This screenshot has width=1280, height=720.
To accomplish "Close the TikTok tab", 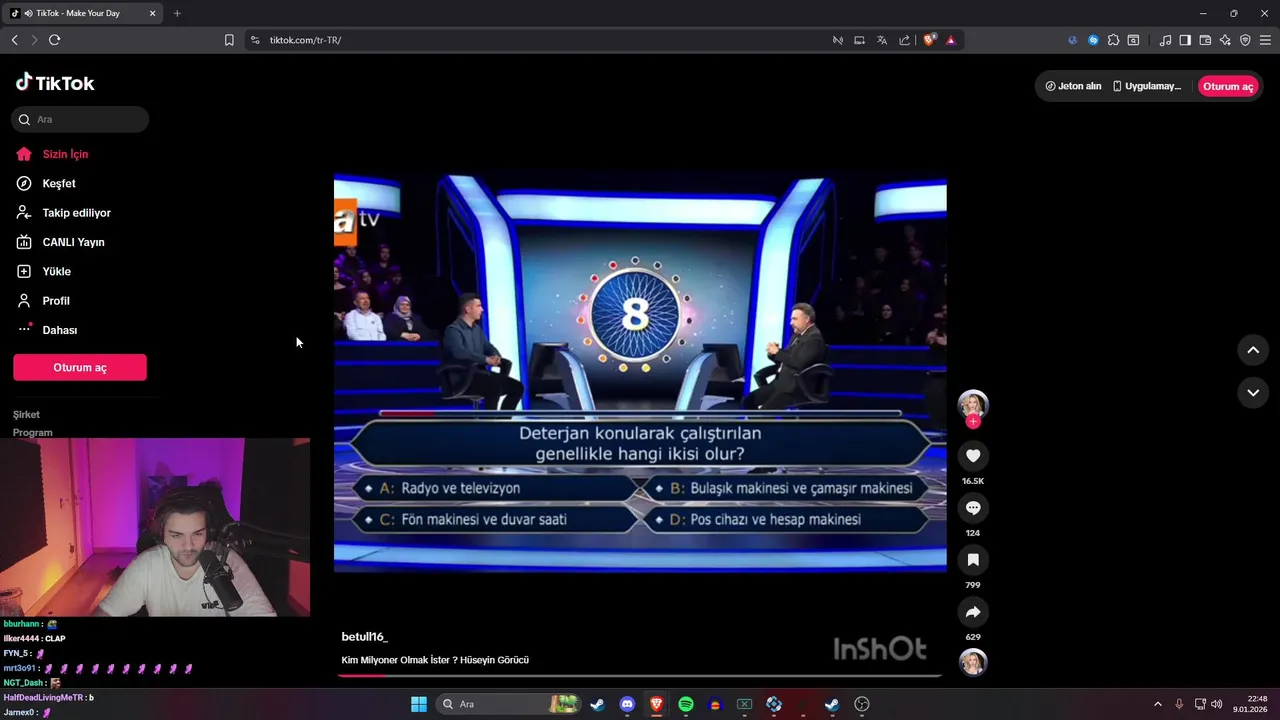I will click(152, 13).
